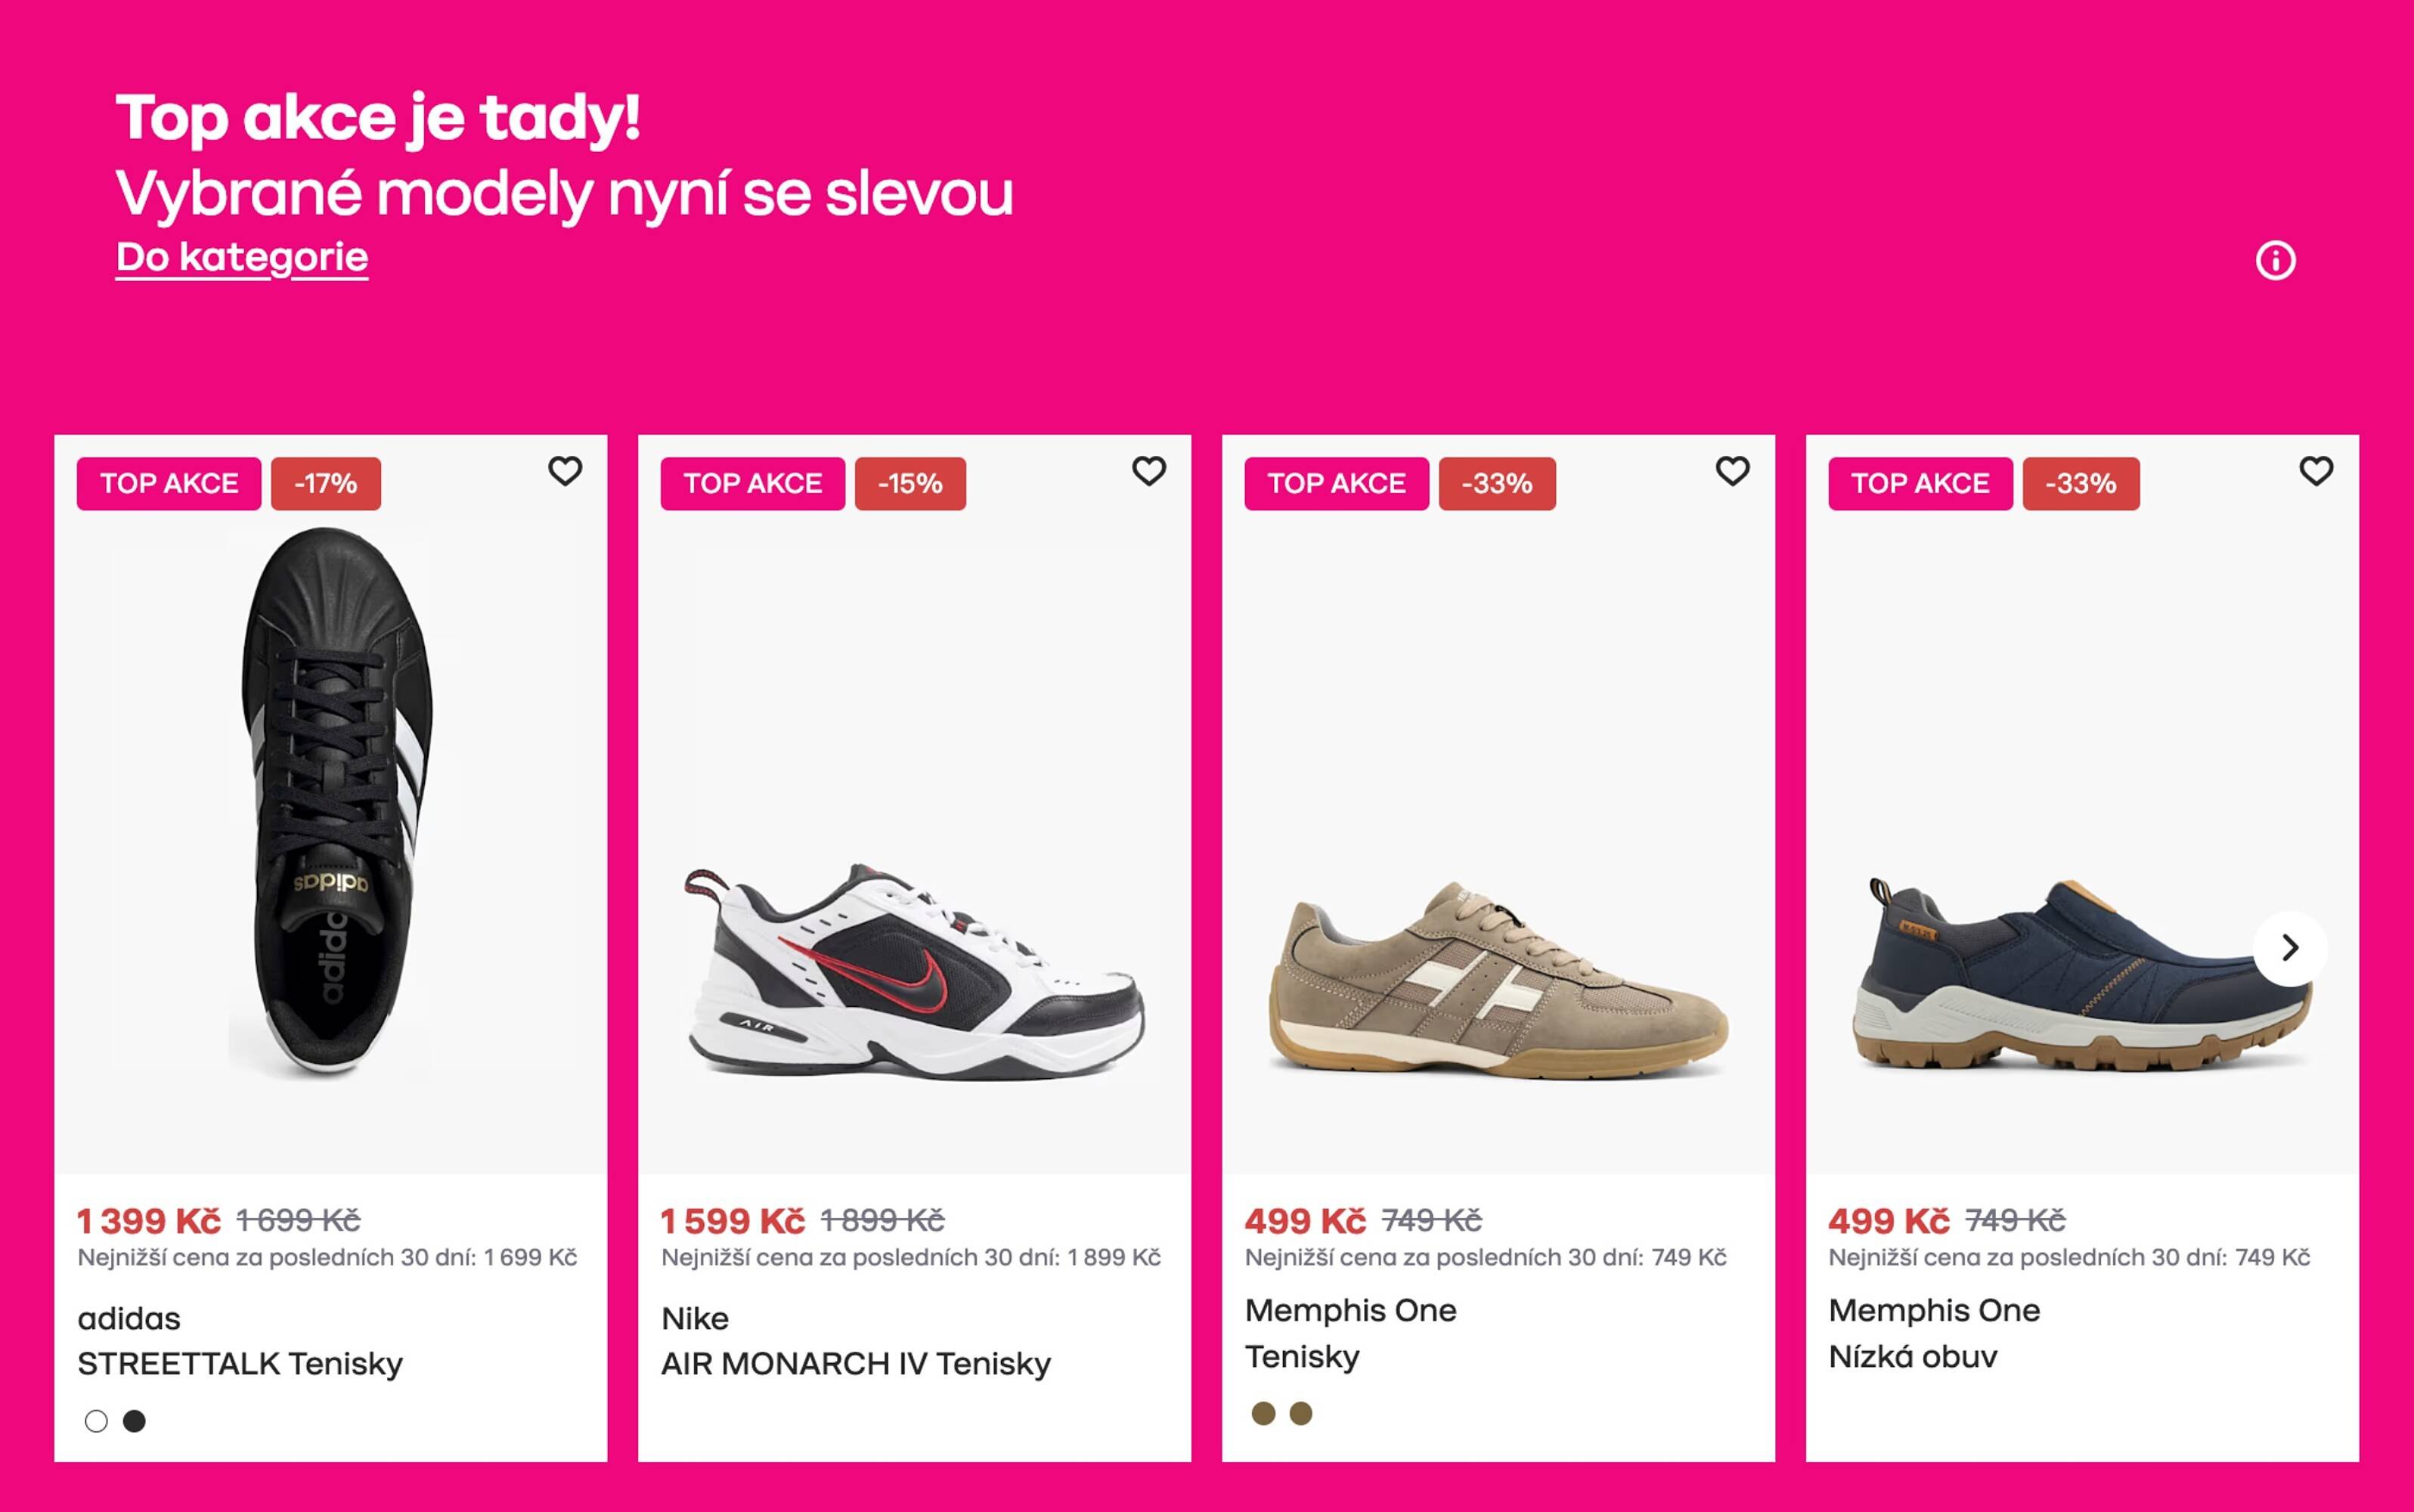
Task: Click the "AIR MONARCH IV Tenisky" product title
Action: point(856,1364)
